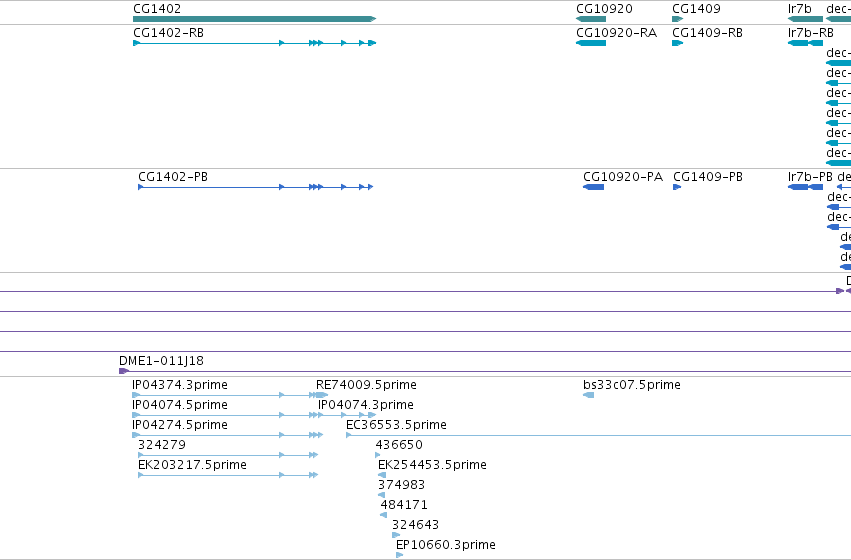Click the CG10920 gene label
Viewport: 851px width, 560px height.
604,9
